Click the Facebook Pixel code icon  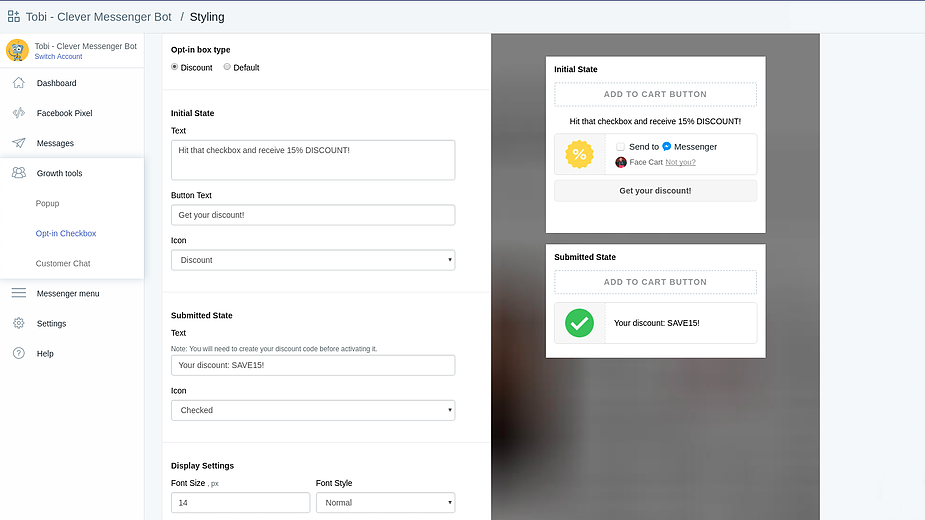(x=19, y=113)
